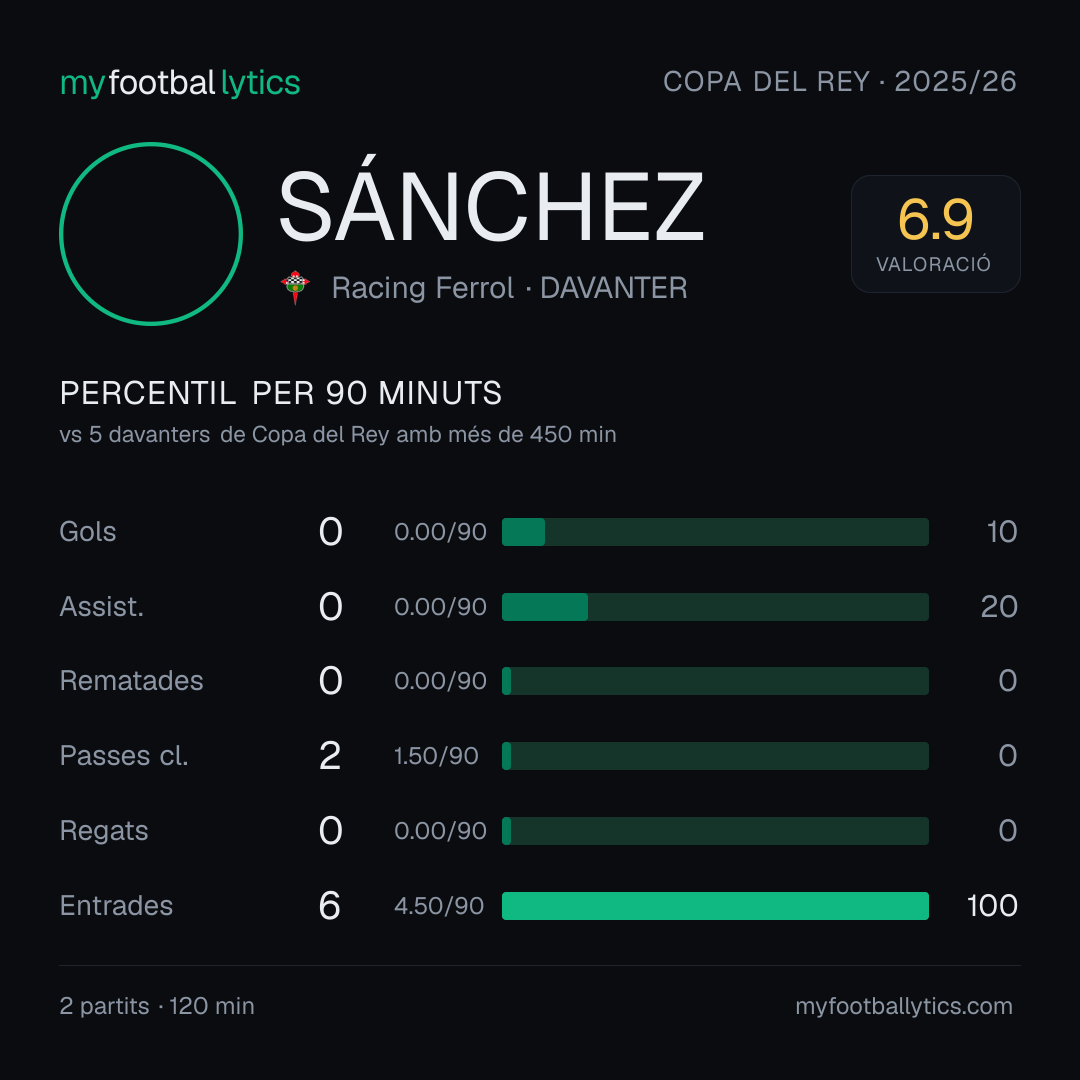Click the 6.9 Valoració rating badge
Viewport: 1080px width, 1080px height.
tap(935, 233)
